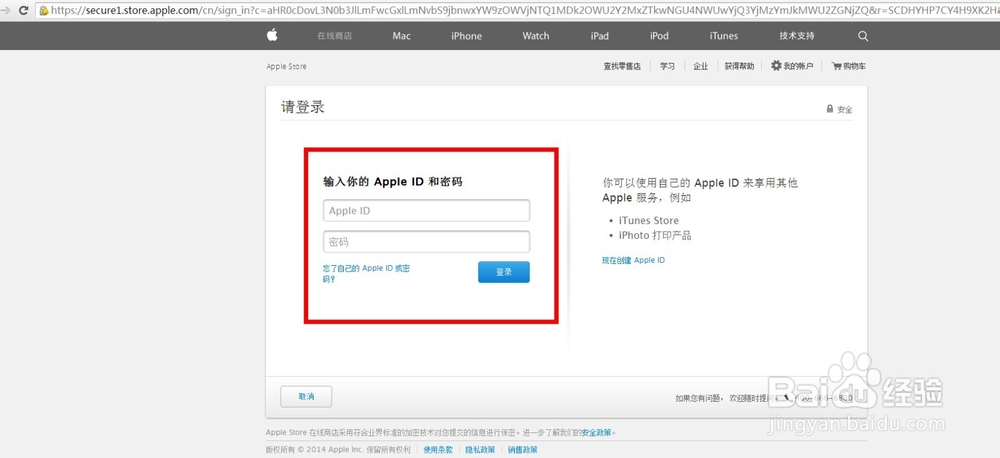
Task: Open the 学习 link
Action: [x=667, y=66]
